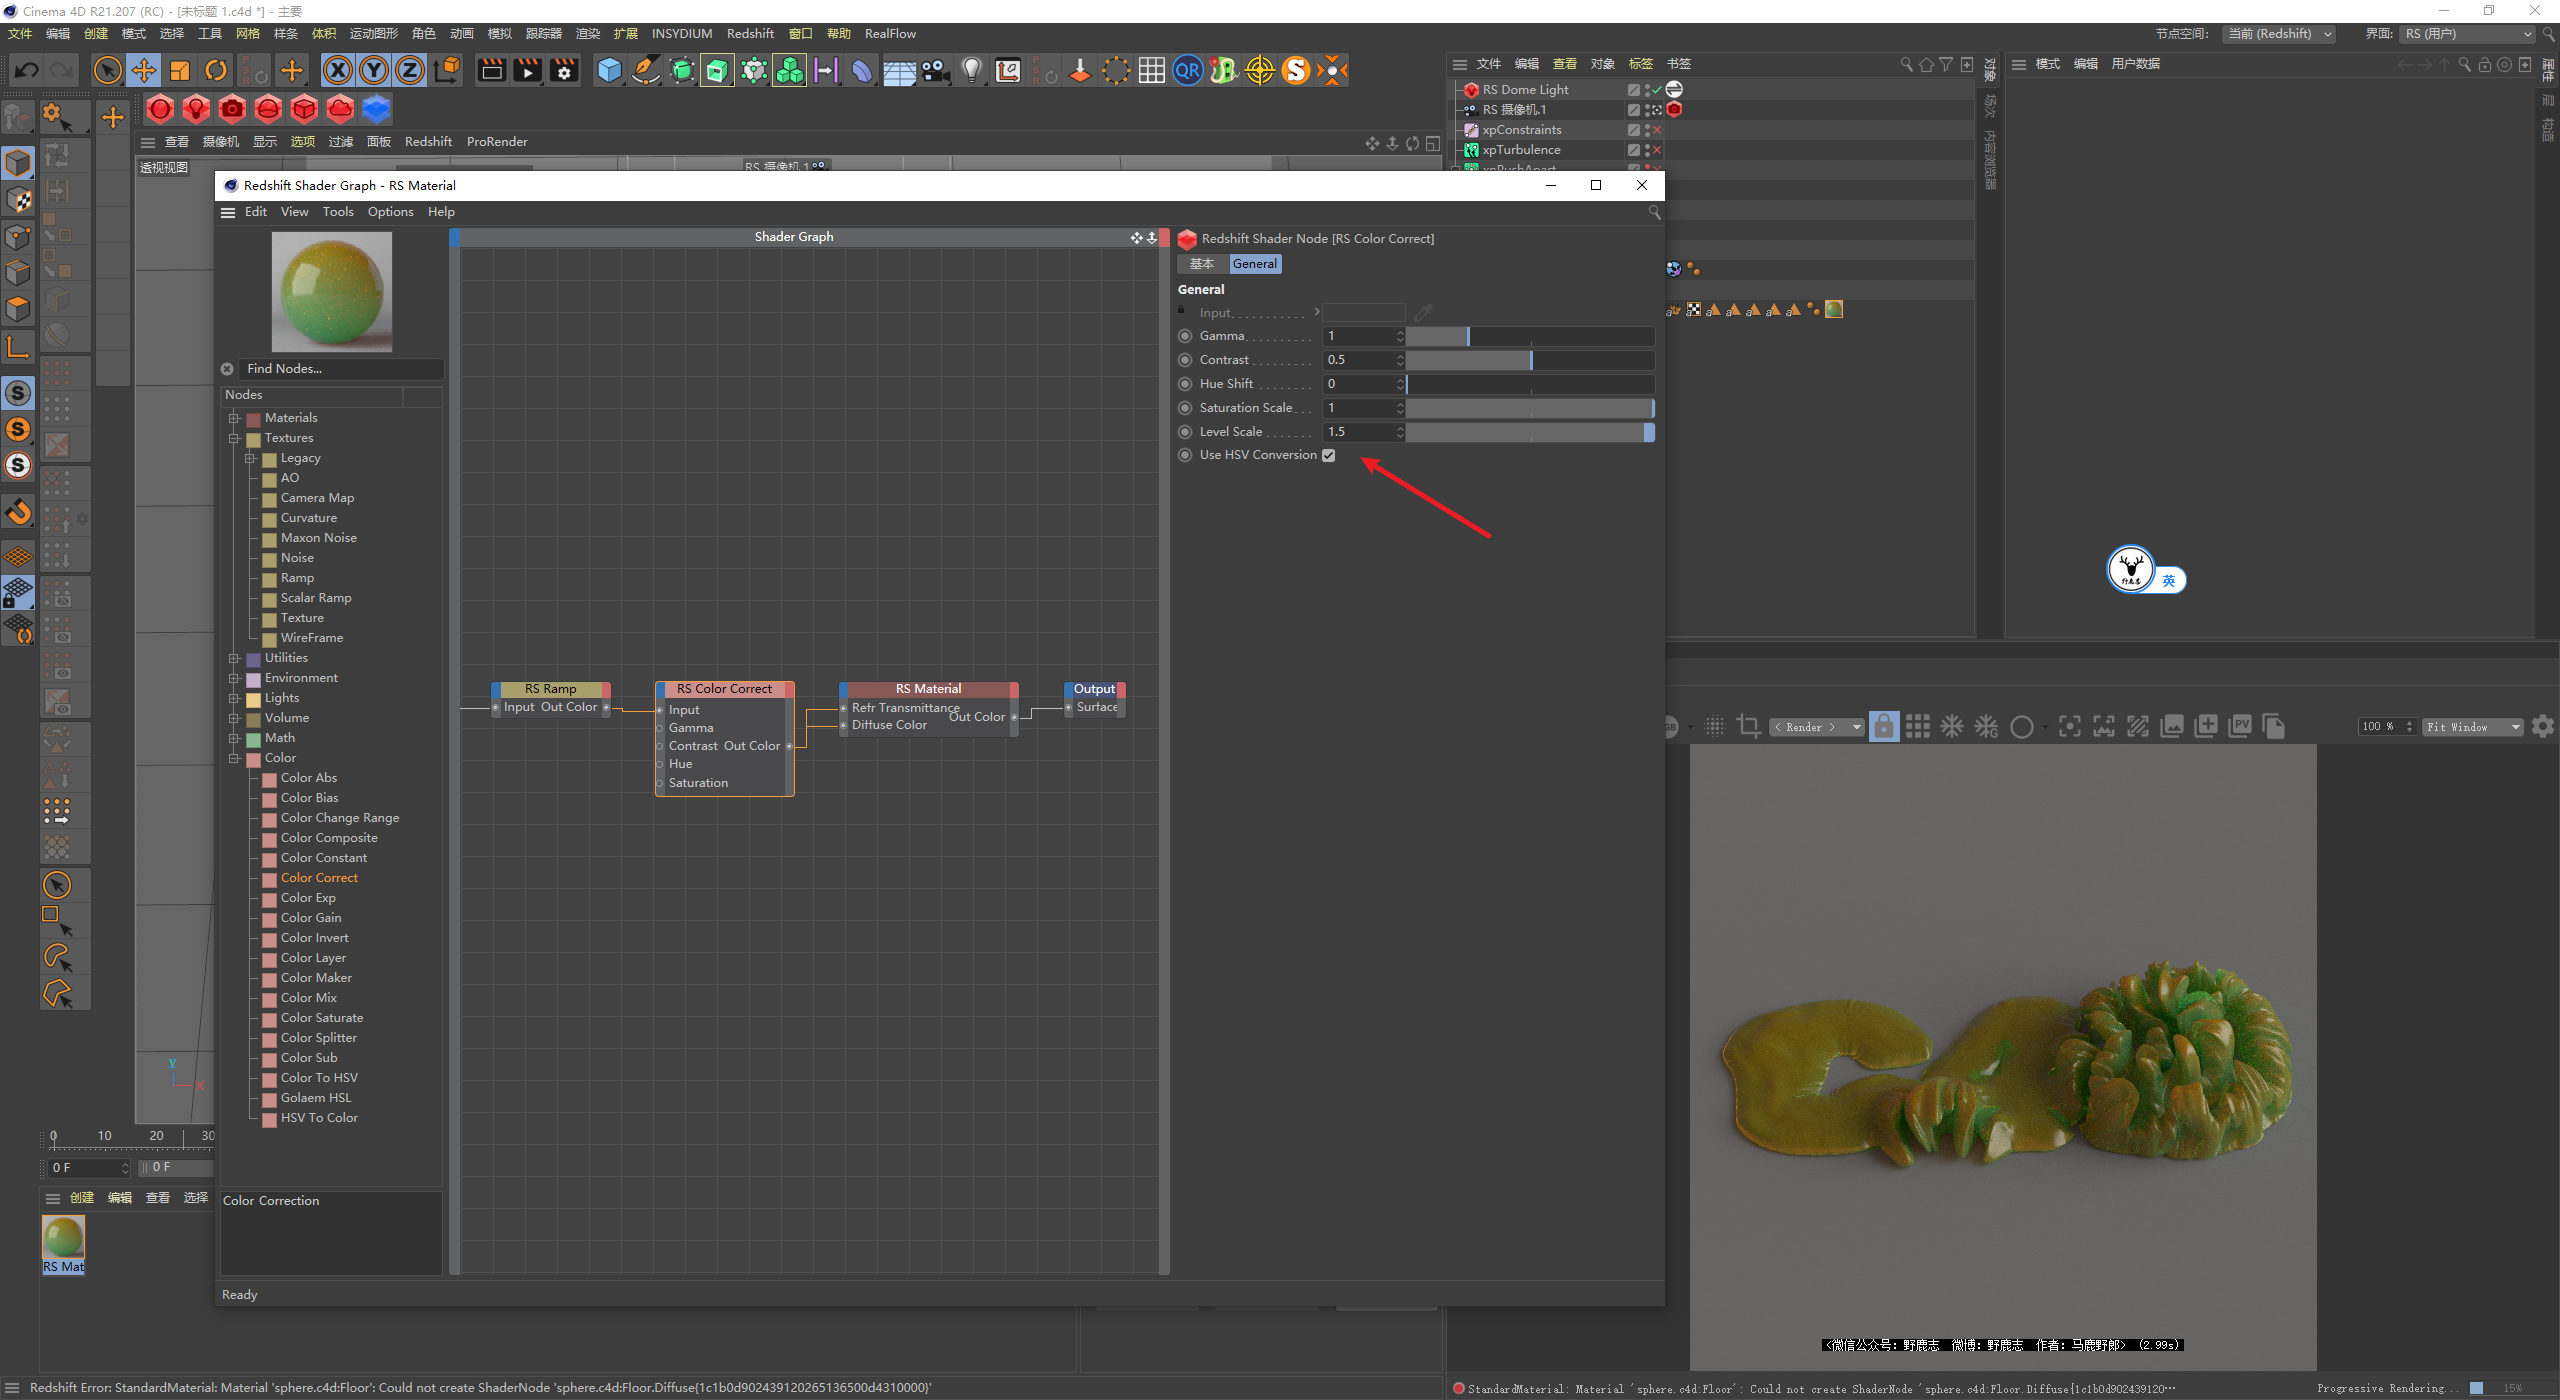
Task: Expand the Materials node folder
Action: tap(234, 418)
